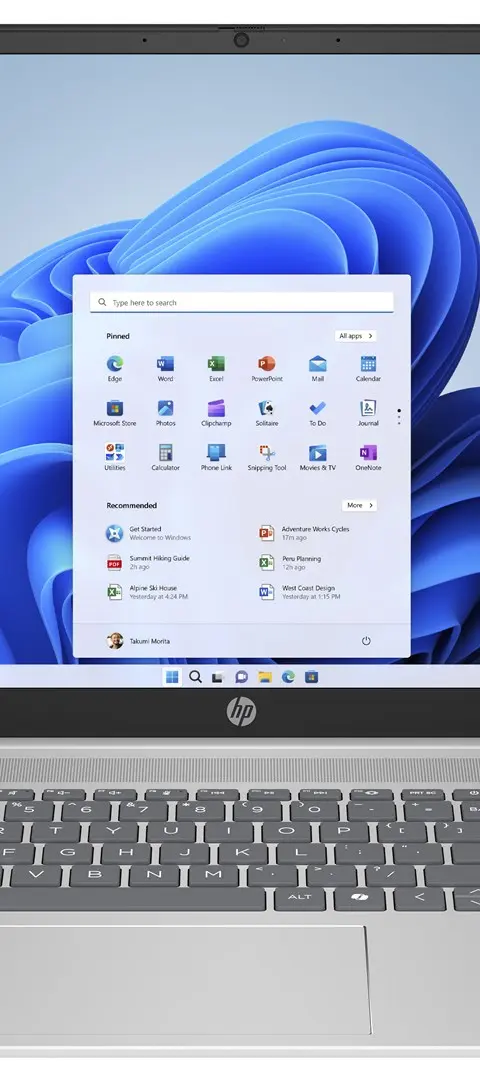The height and width of the screenshot is (1080, 480).
Task: Open File Explorer from the taskbar
Action: [x=264, y=677]
